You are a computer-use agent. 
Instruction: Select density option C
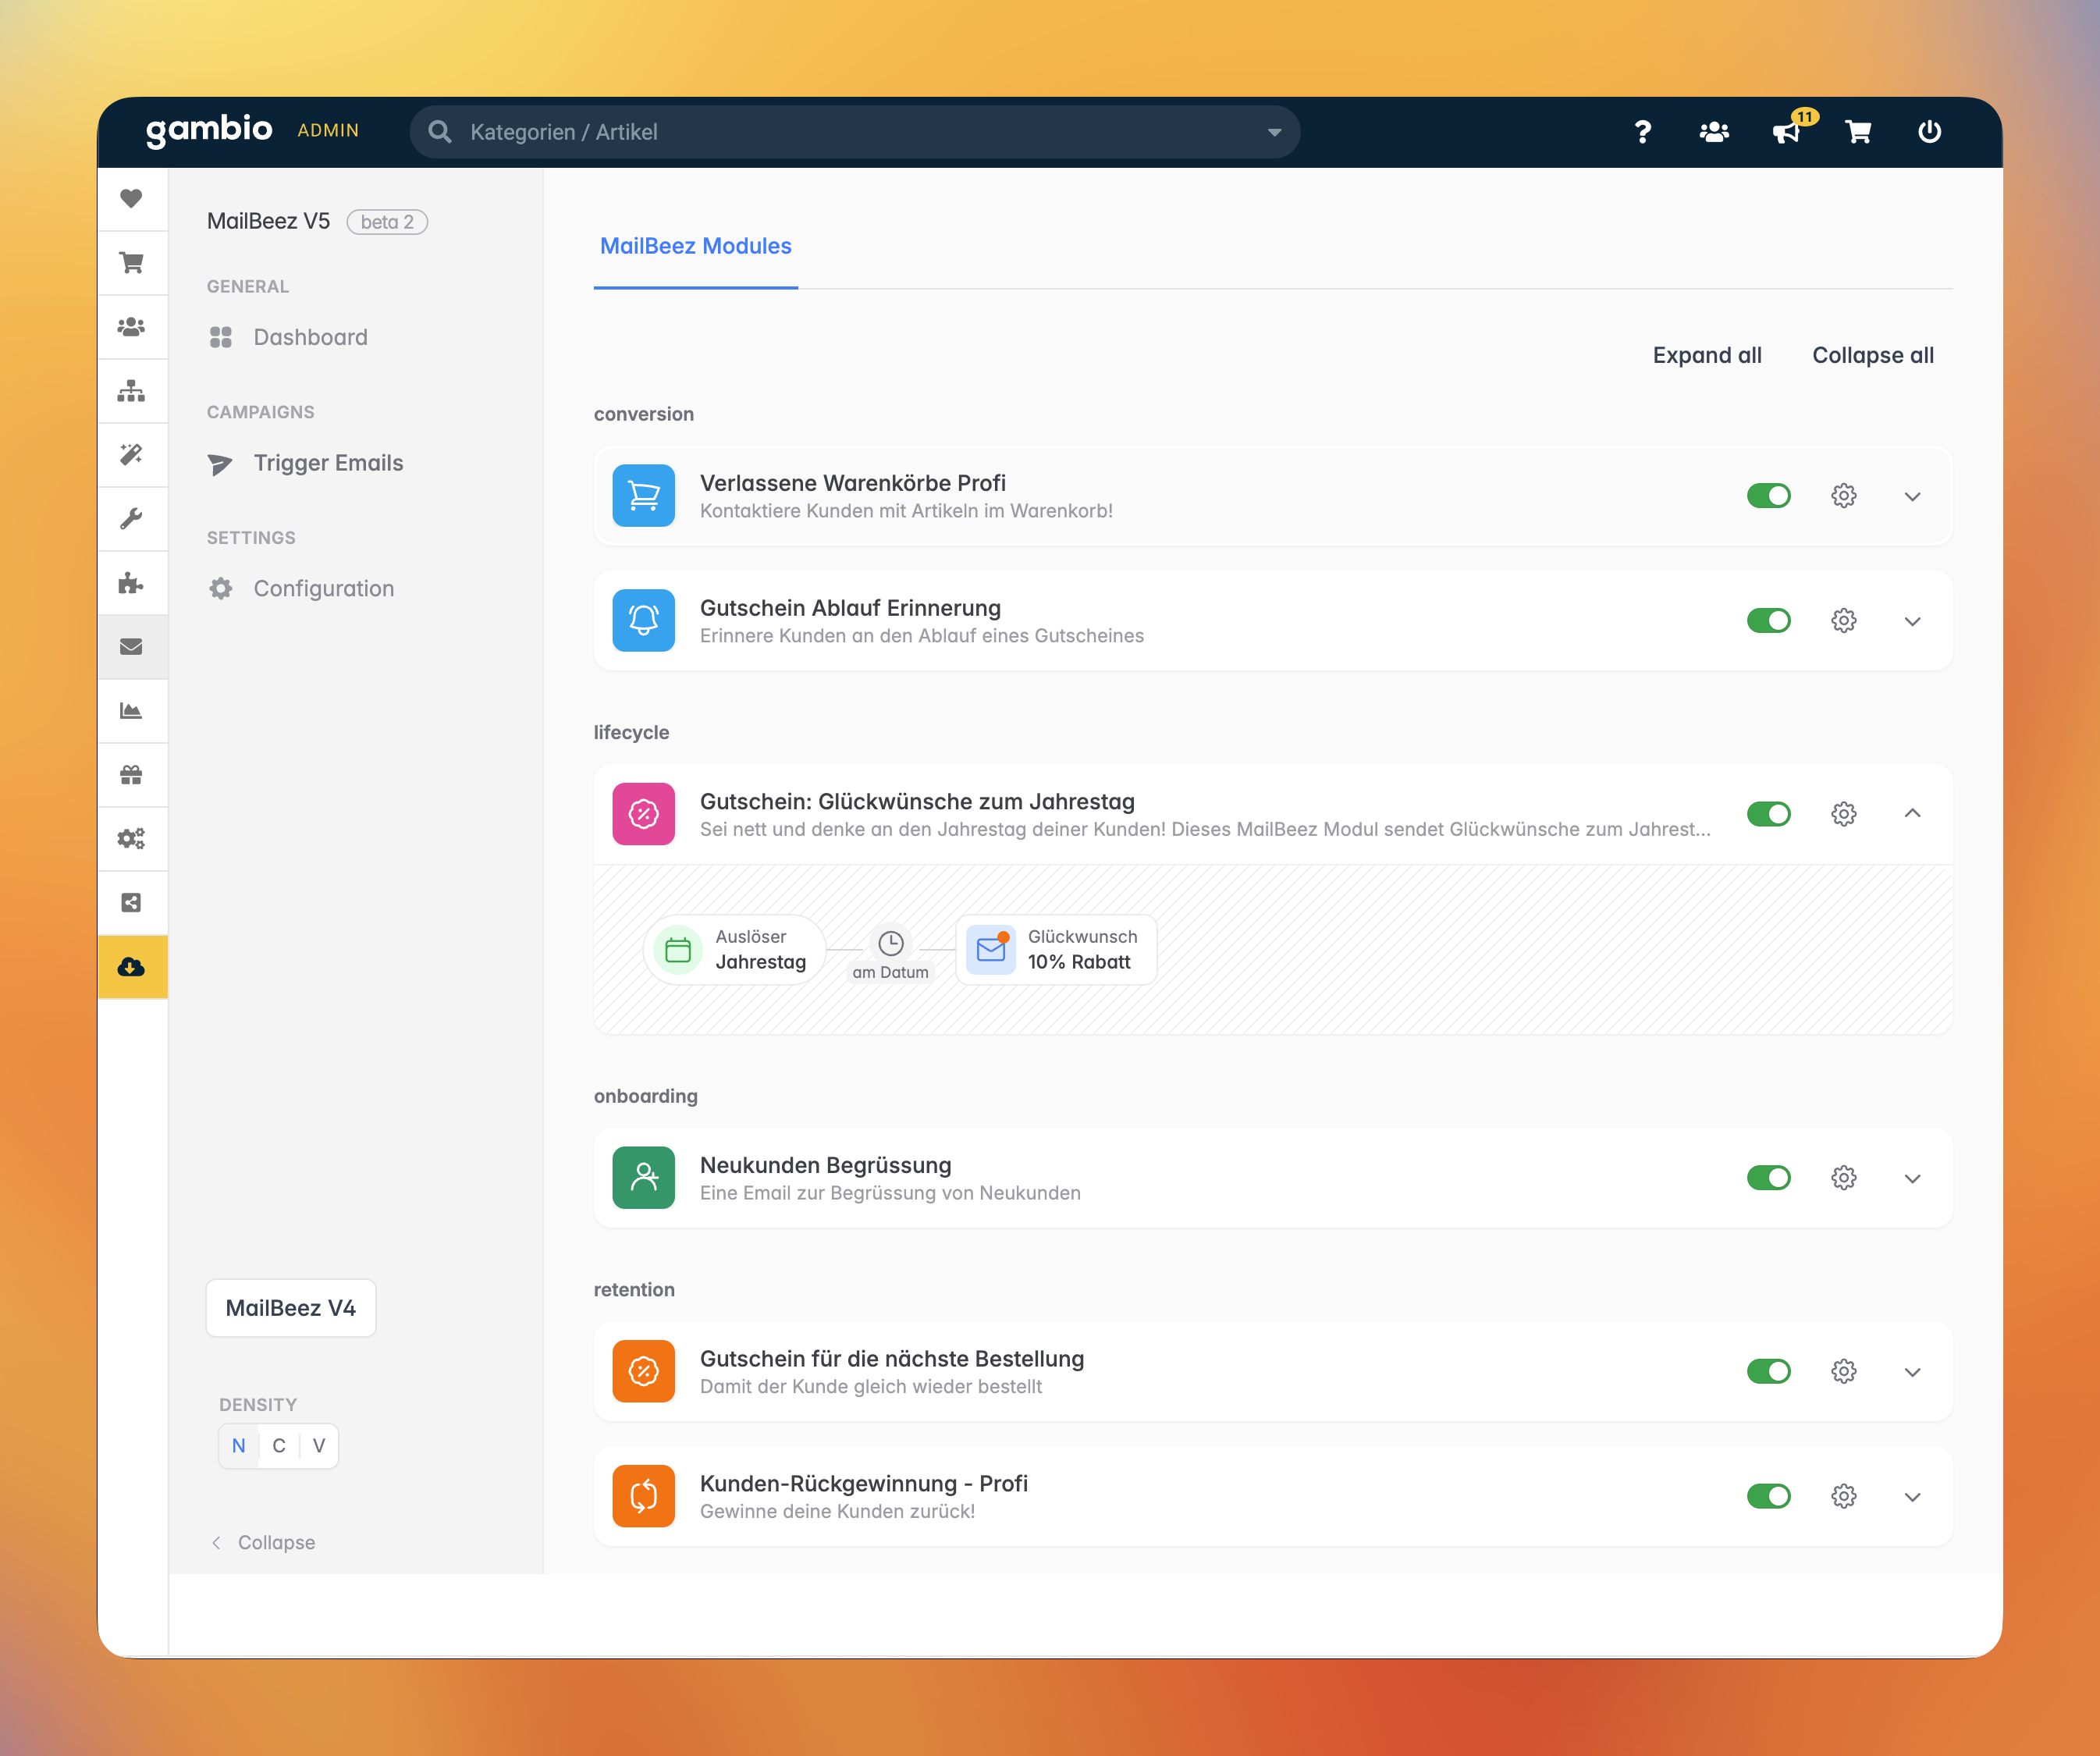[x=279, y=1446]
